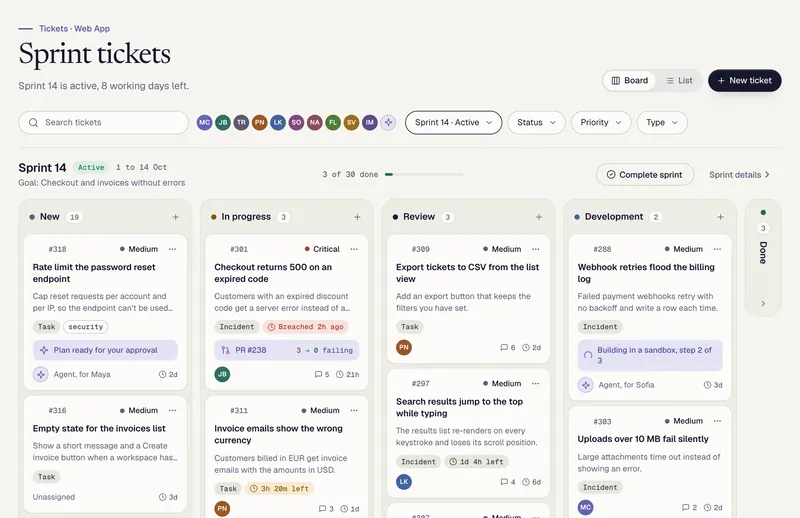Open more options for ticket #303

pos(717,421)
